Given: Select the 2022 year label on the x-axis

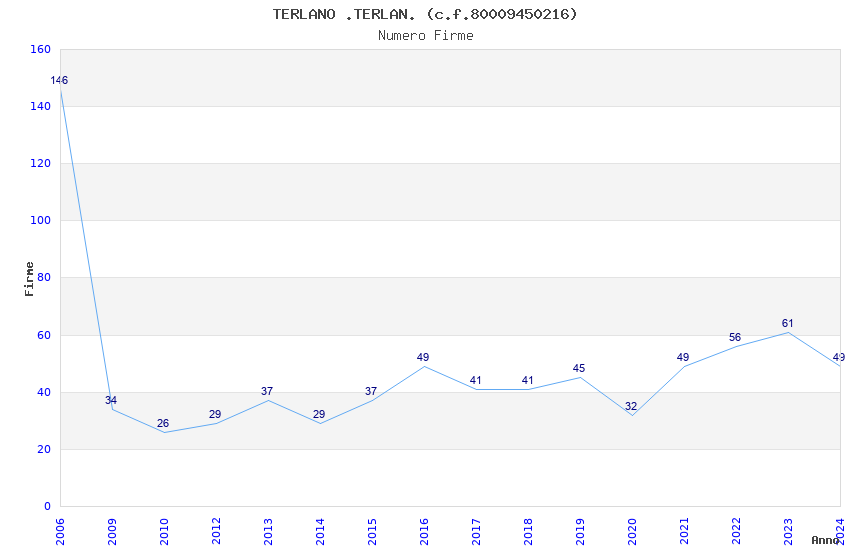Looking at the screenshot, I should (736, 531).
